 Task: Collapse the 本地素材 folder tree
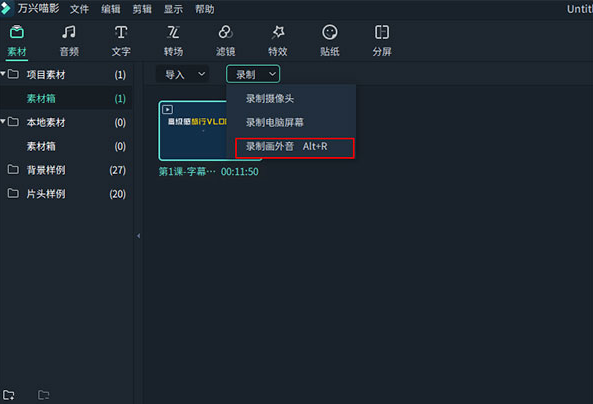(3, 121)
